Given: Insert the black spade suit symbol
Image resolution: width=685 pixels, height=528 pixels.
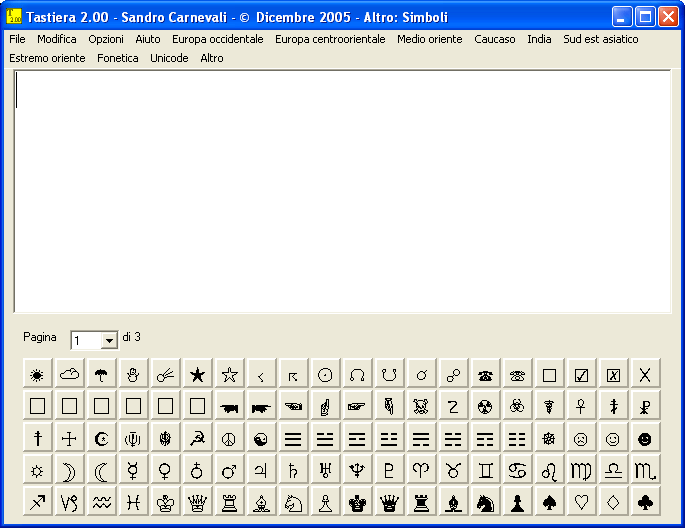Looking at the screenshot, I should [549, 501].
